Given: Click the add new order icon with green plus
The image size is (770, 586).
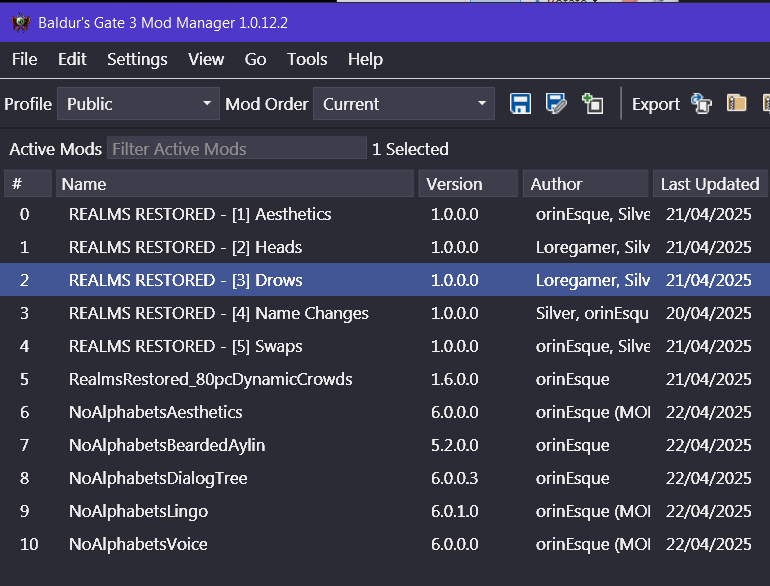Looking at the screenshot, I should [x=592, y=104].
